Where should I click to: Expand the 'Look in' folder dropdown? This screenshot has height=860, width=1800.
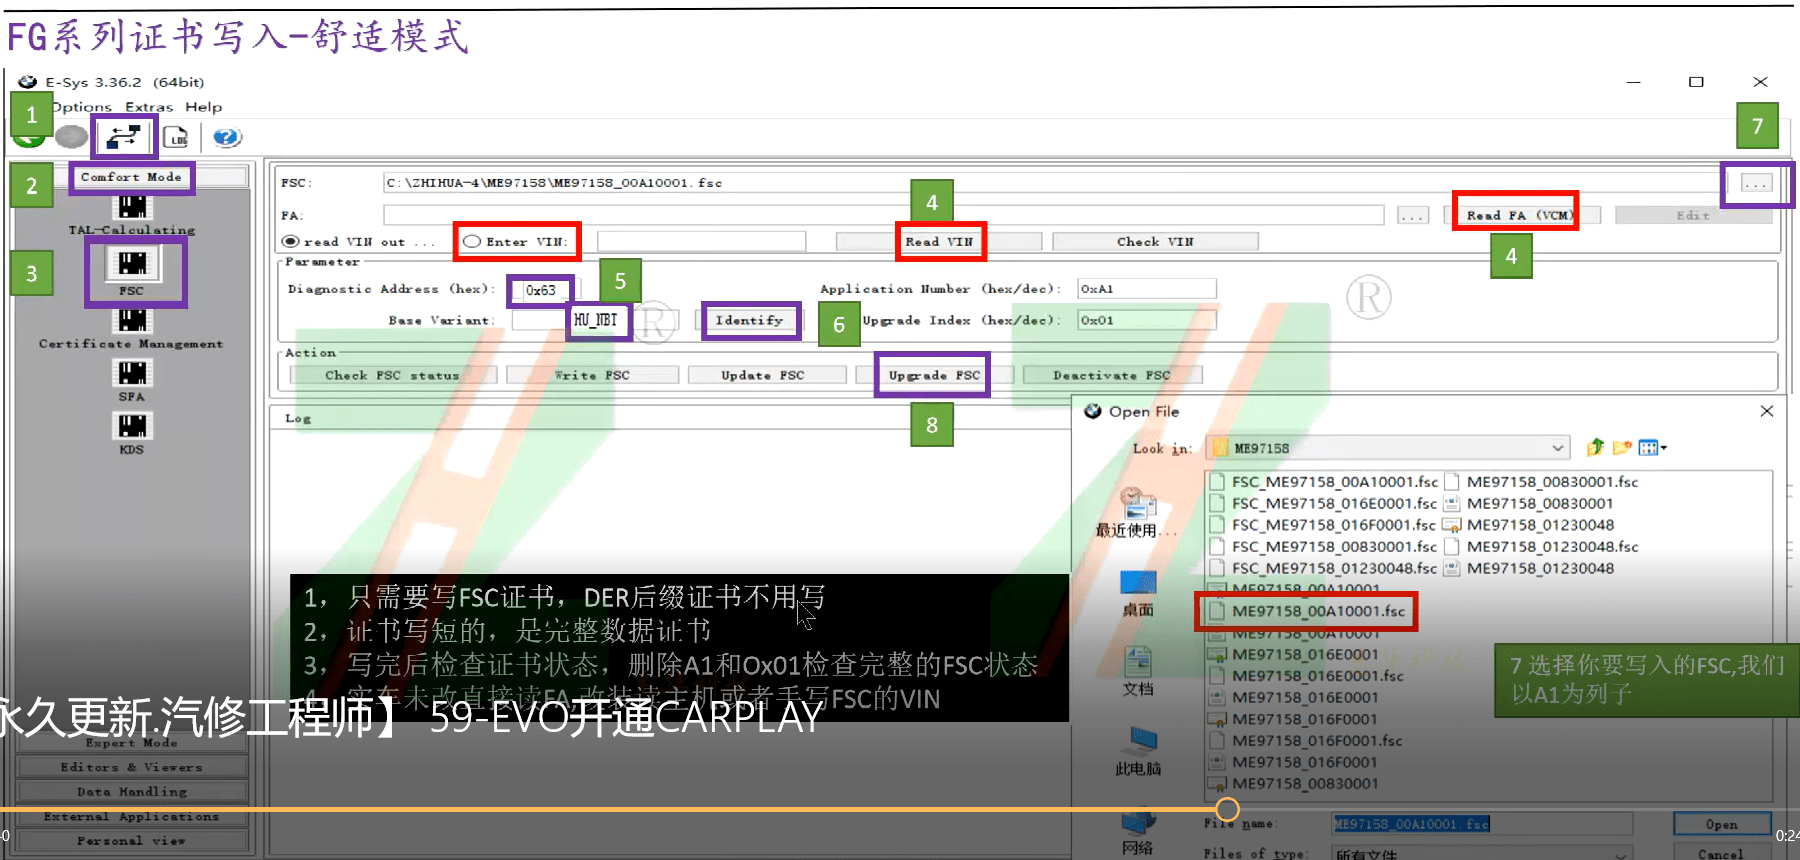[x=1557, y=448]
